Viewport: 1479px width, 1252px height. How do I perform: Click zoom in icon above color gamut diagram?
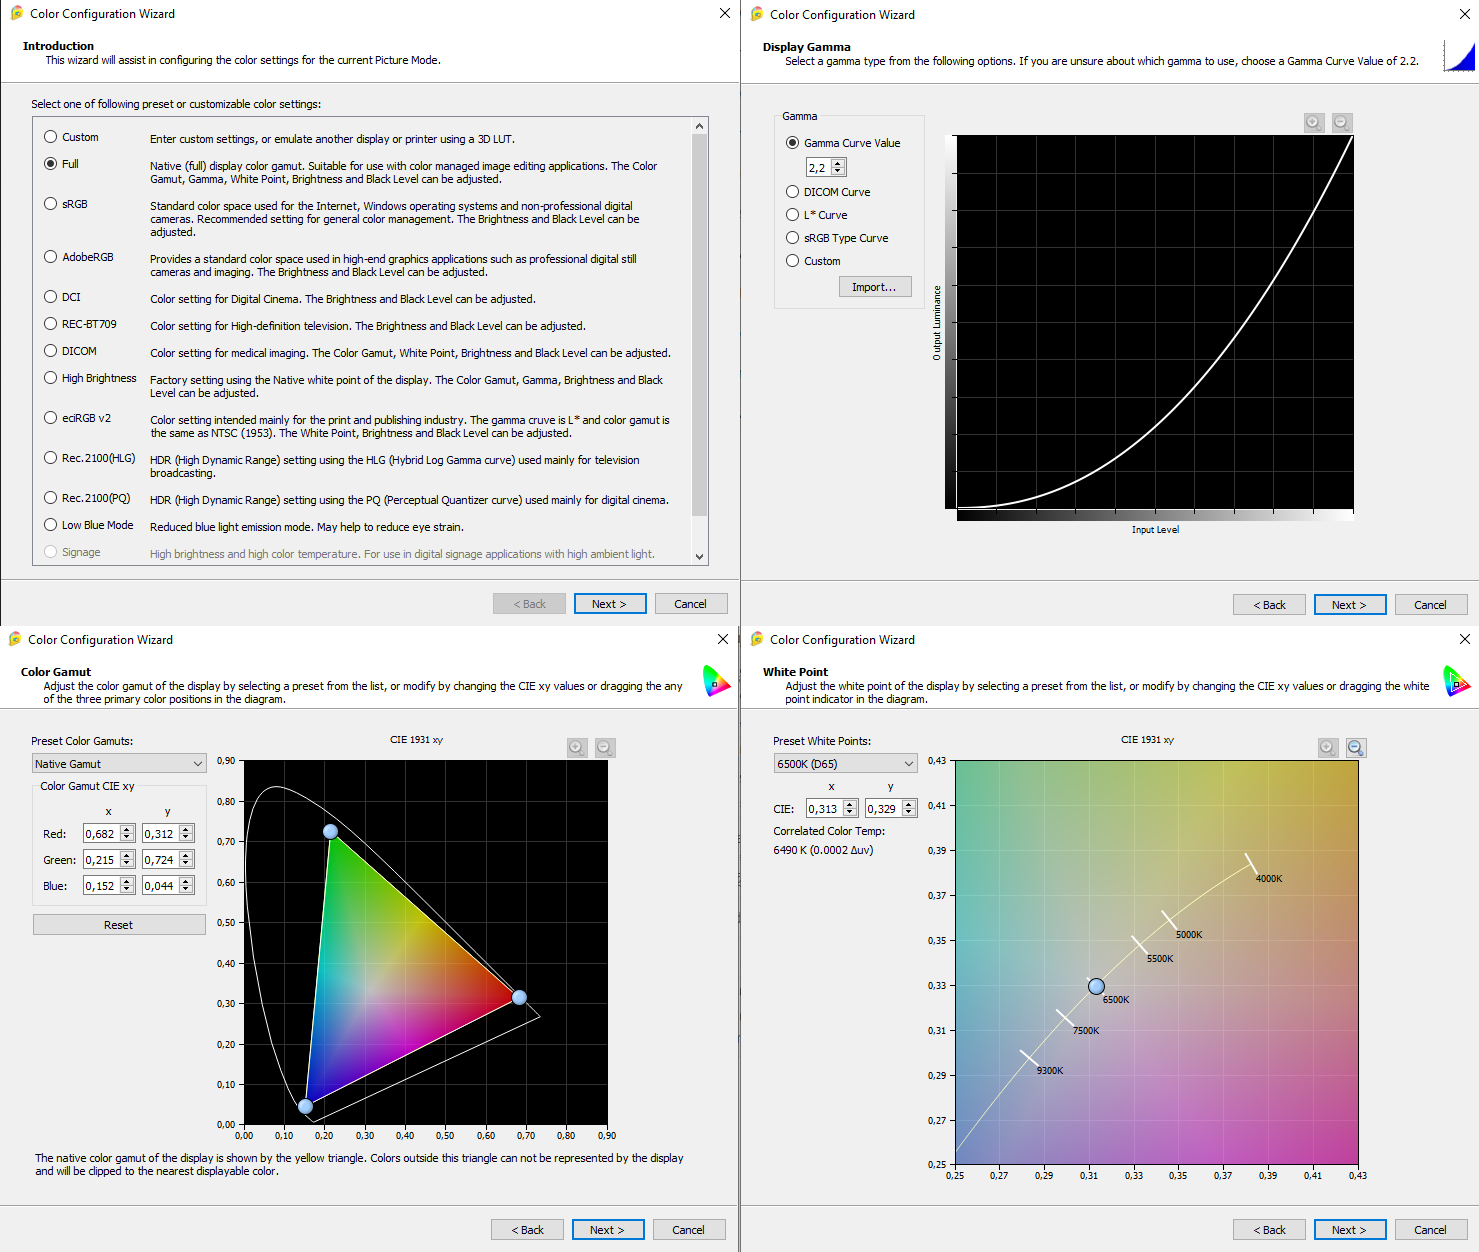pyautogui.click(x=577, y=748)
